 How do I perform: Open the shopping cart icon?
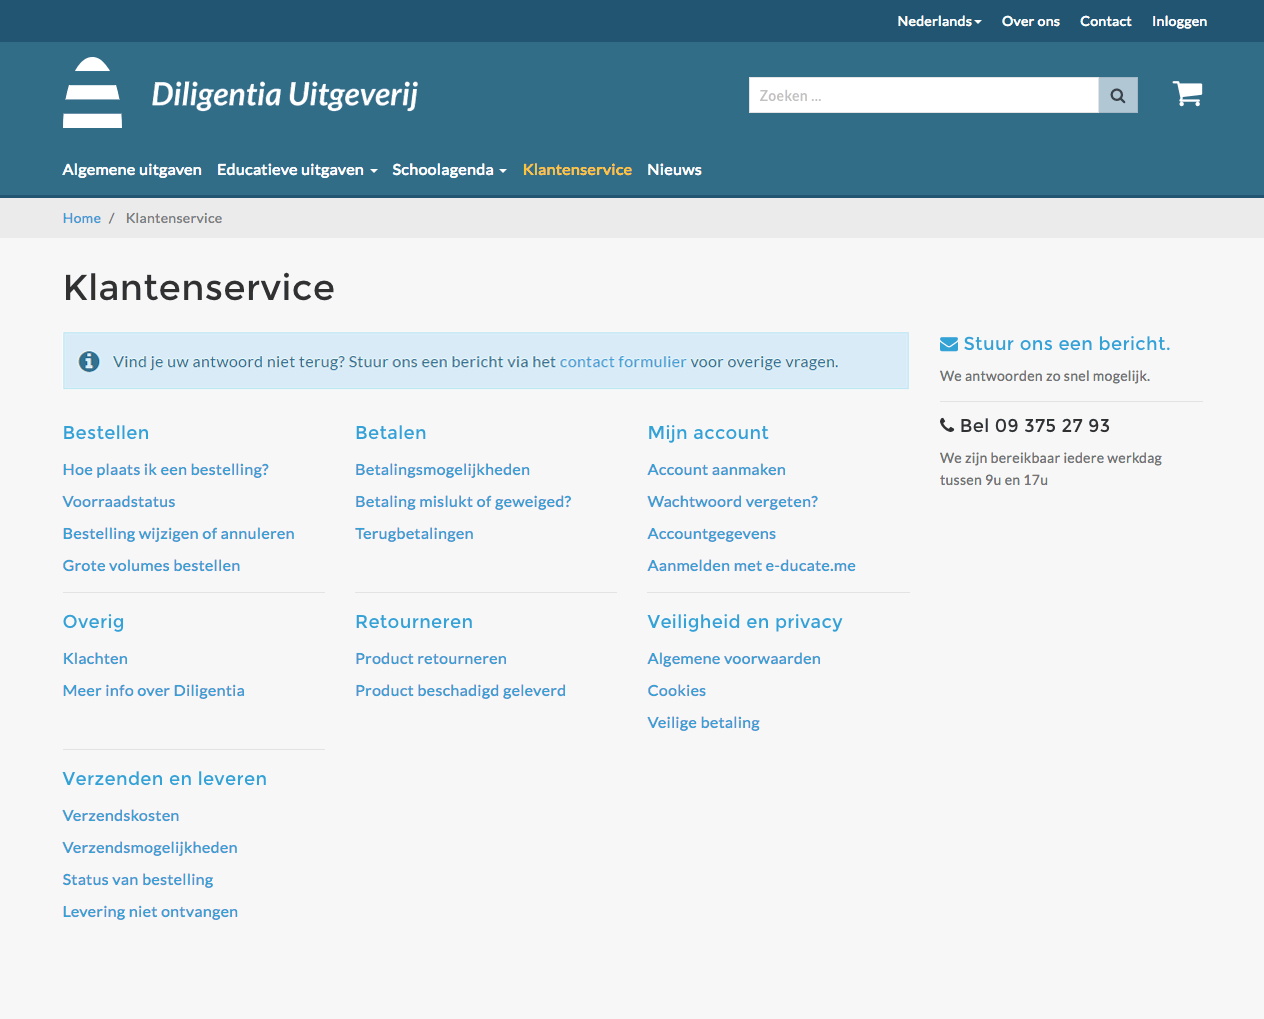pyautogui.click(x=1187, y=94)
